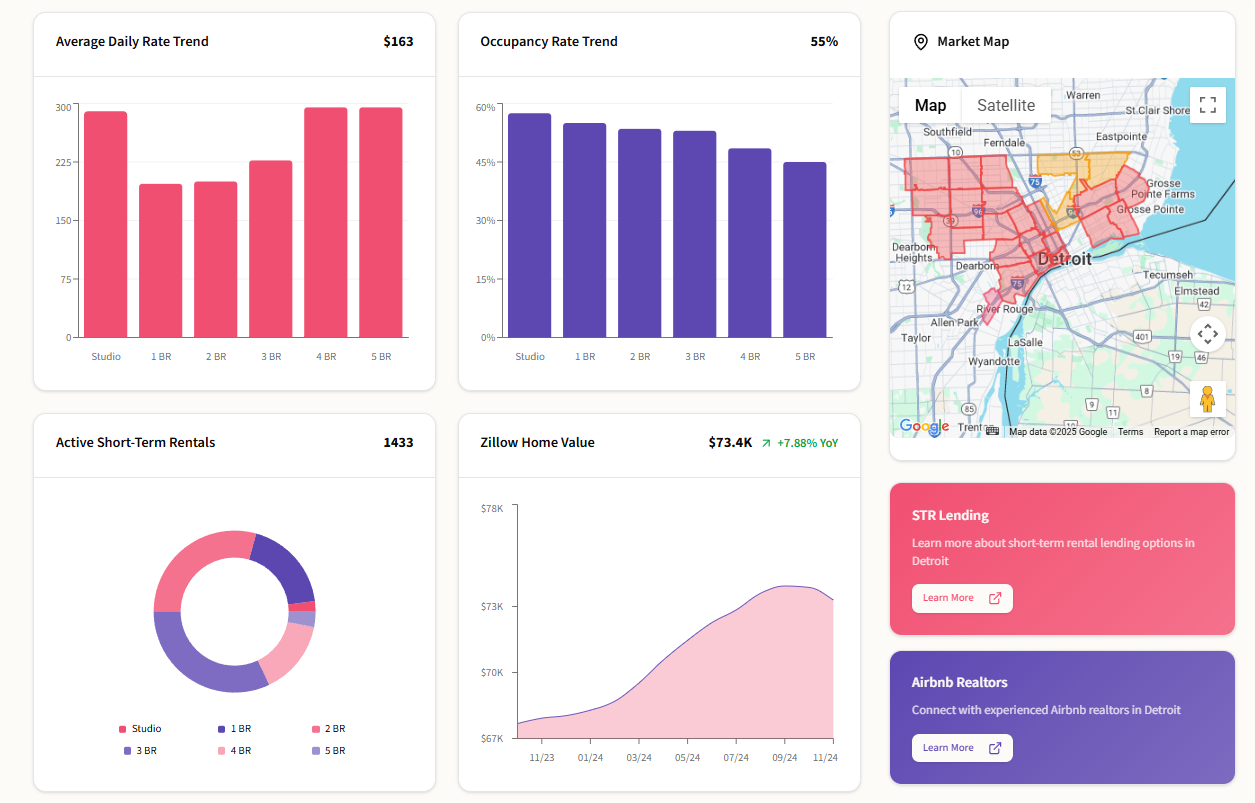Click the circular pan control on the map
1255x803 pixels.
click(1207, 333)
